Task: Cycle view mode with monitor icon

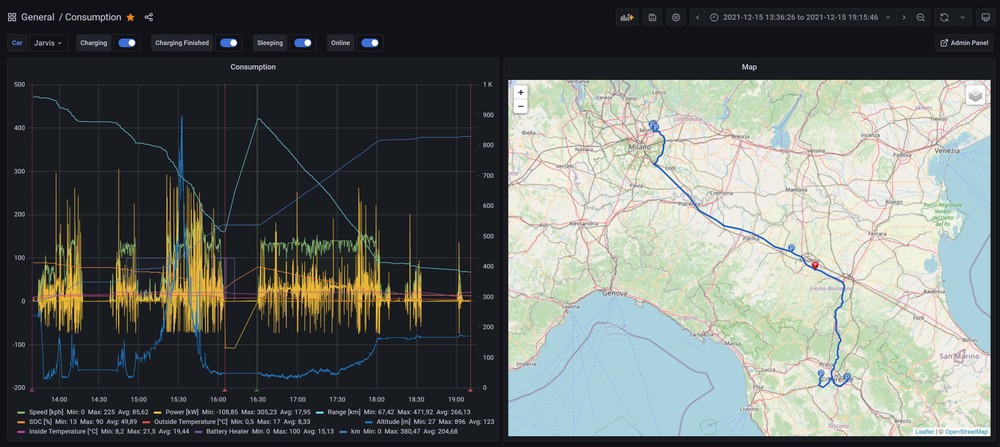Action: coord(985,17)
